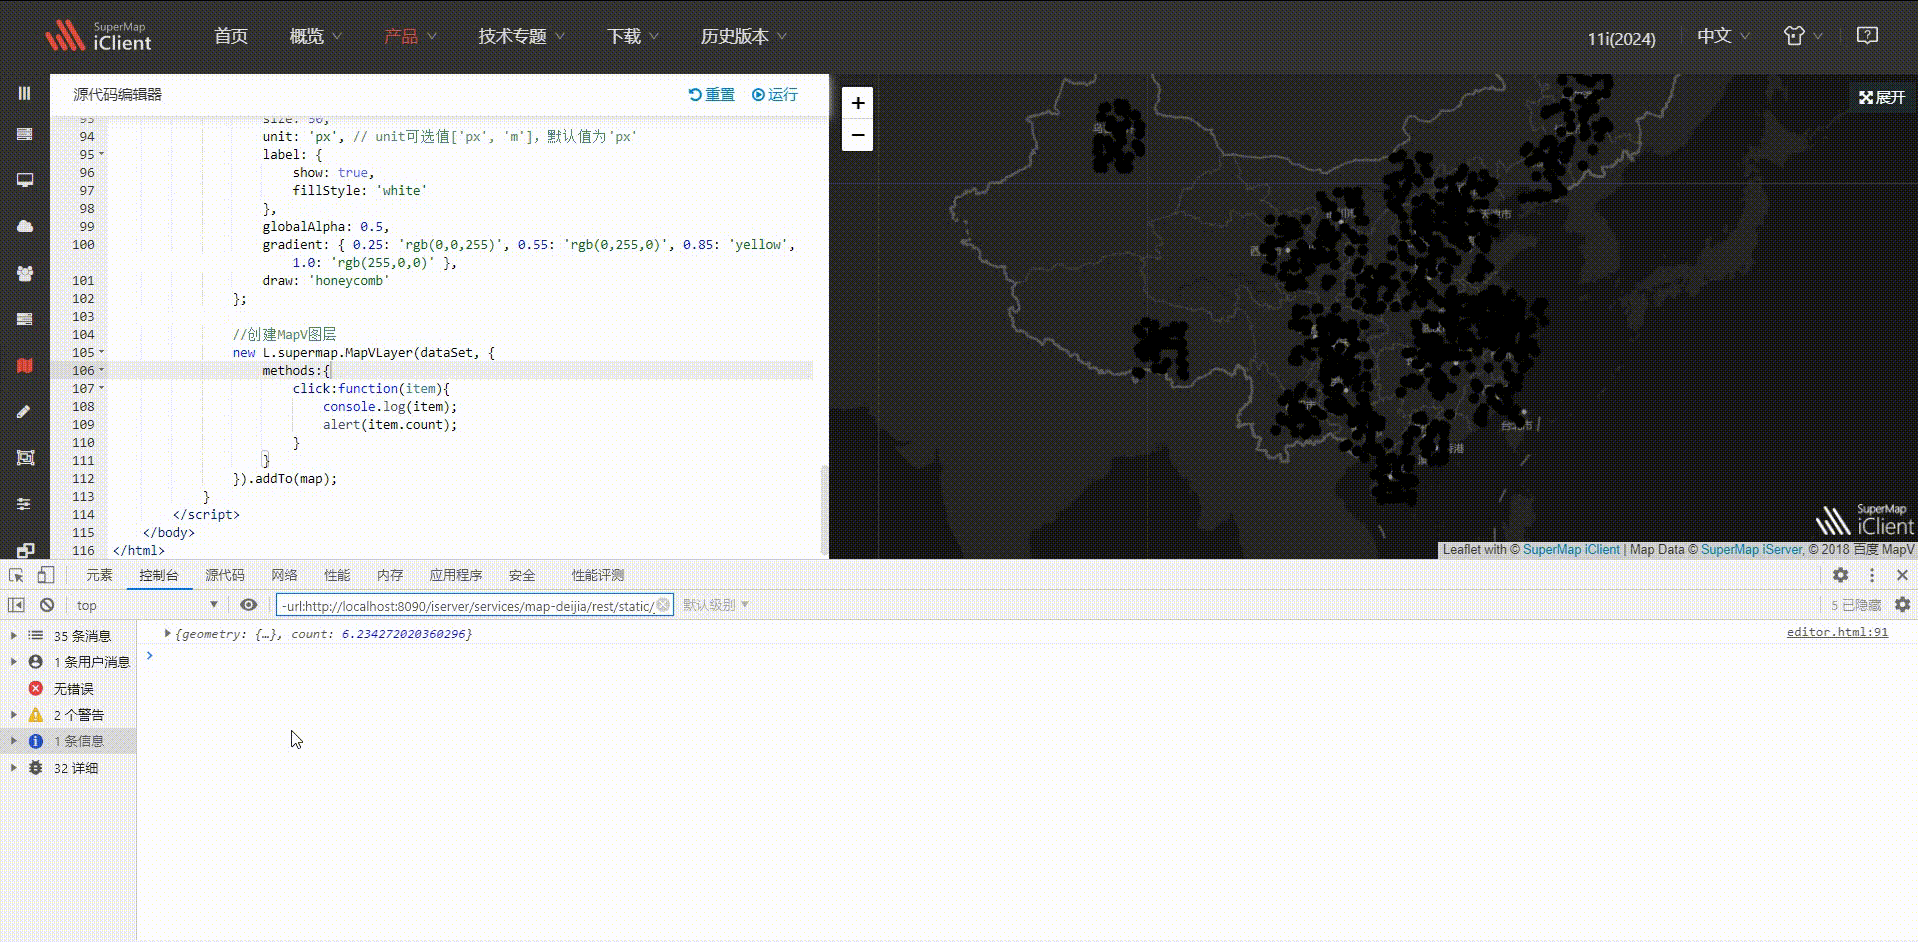
Task: Open the editor.html:91 source link
Action: coord(1837,632)
